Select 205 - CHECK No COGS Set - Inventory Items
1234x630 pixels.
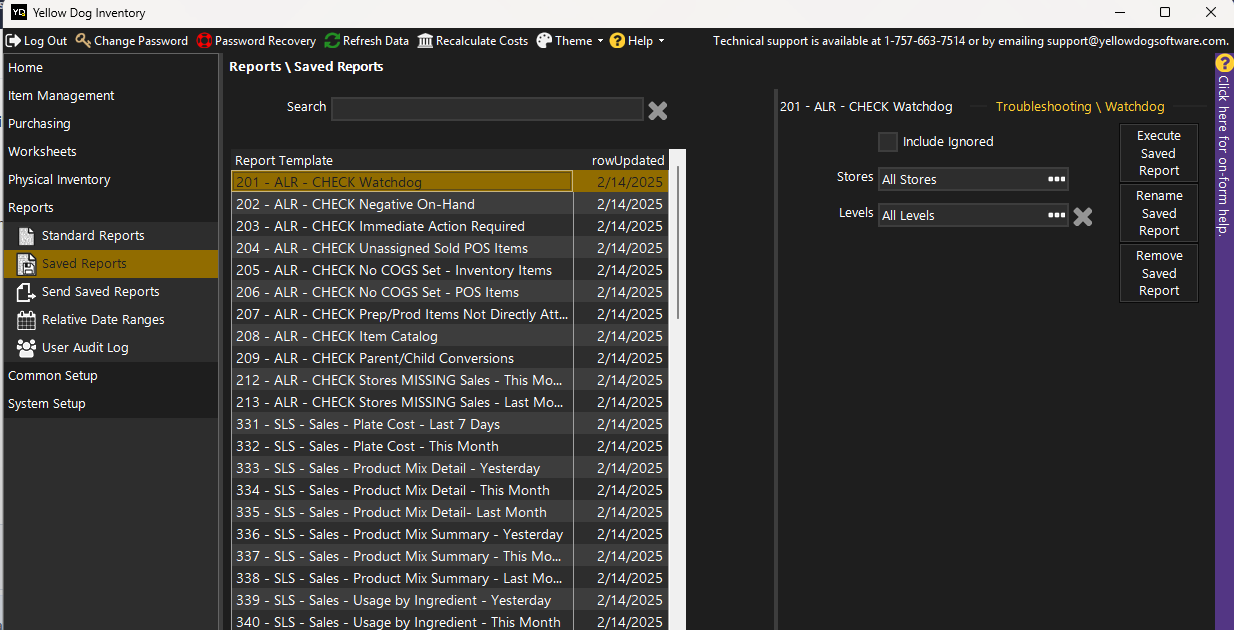pos(449,270)
